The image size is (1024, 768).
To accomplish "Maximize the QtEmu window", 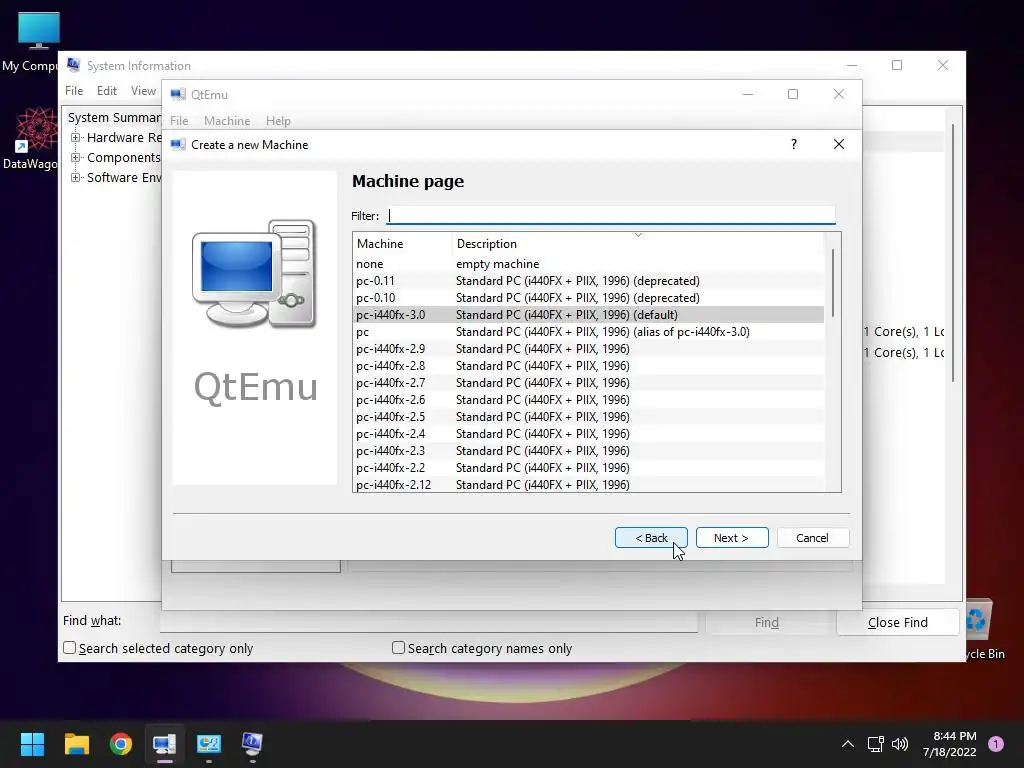I will [793, 94].
